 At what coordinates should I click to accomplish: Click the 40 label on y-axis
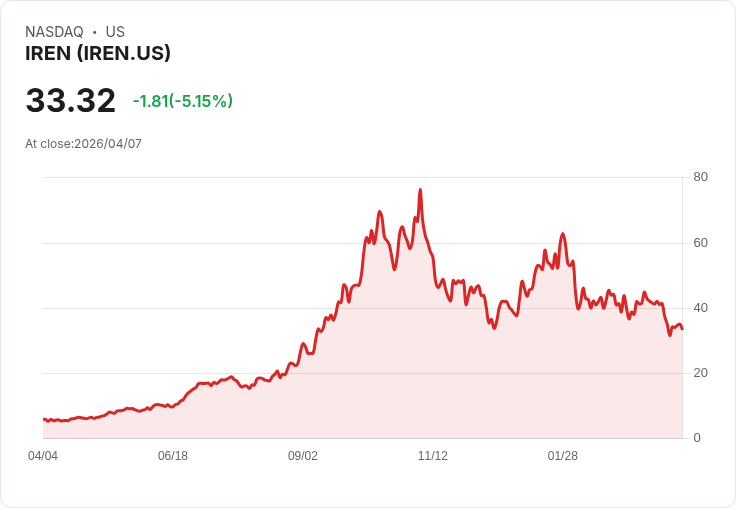coord(700,308)
